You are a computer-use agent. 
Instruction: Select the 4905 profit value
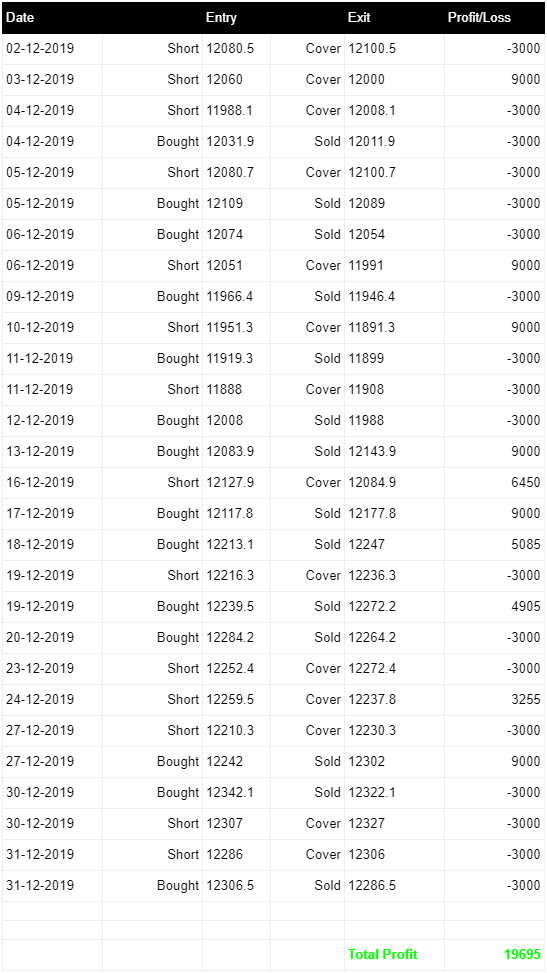(525, 606)
